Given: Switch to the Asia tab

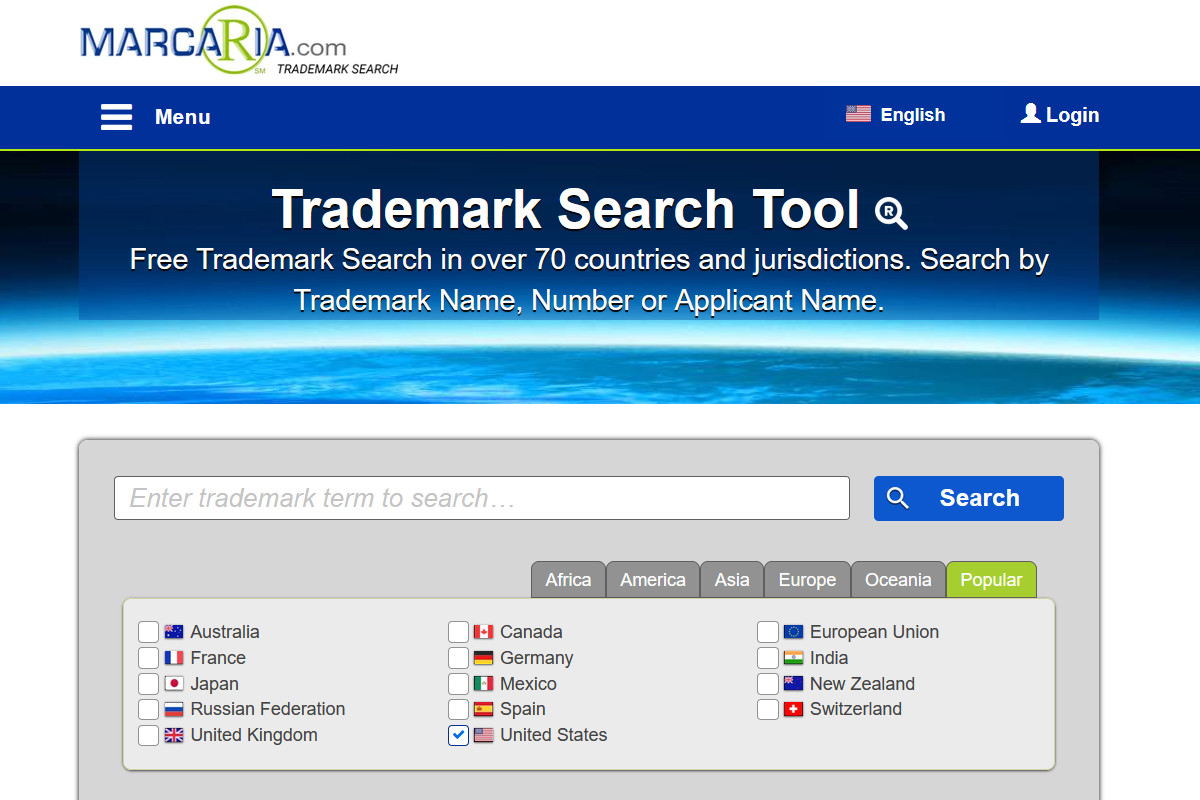Looking at the screenshot, I should pos(732,580).
